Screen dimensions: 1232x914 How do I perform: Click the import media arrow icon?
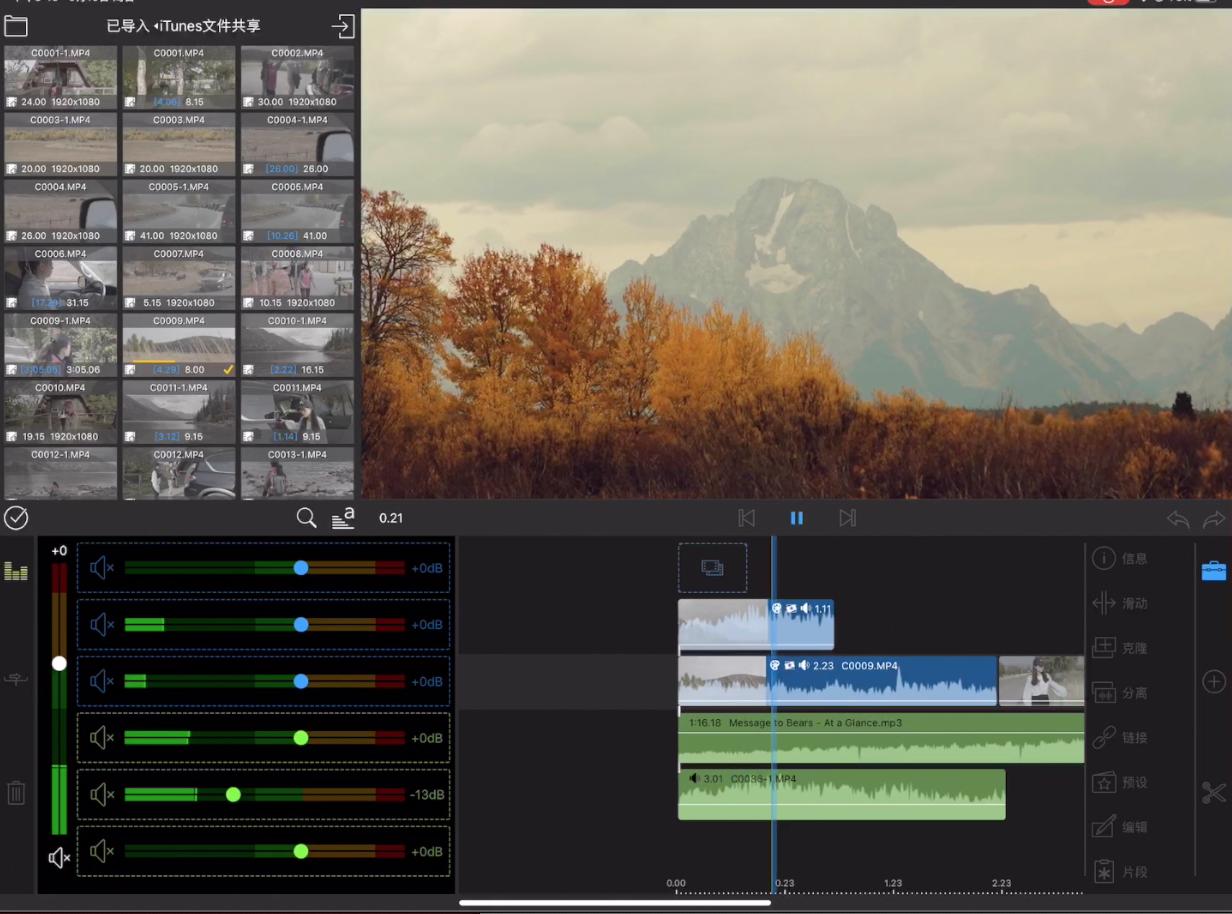click(343, 26)
